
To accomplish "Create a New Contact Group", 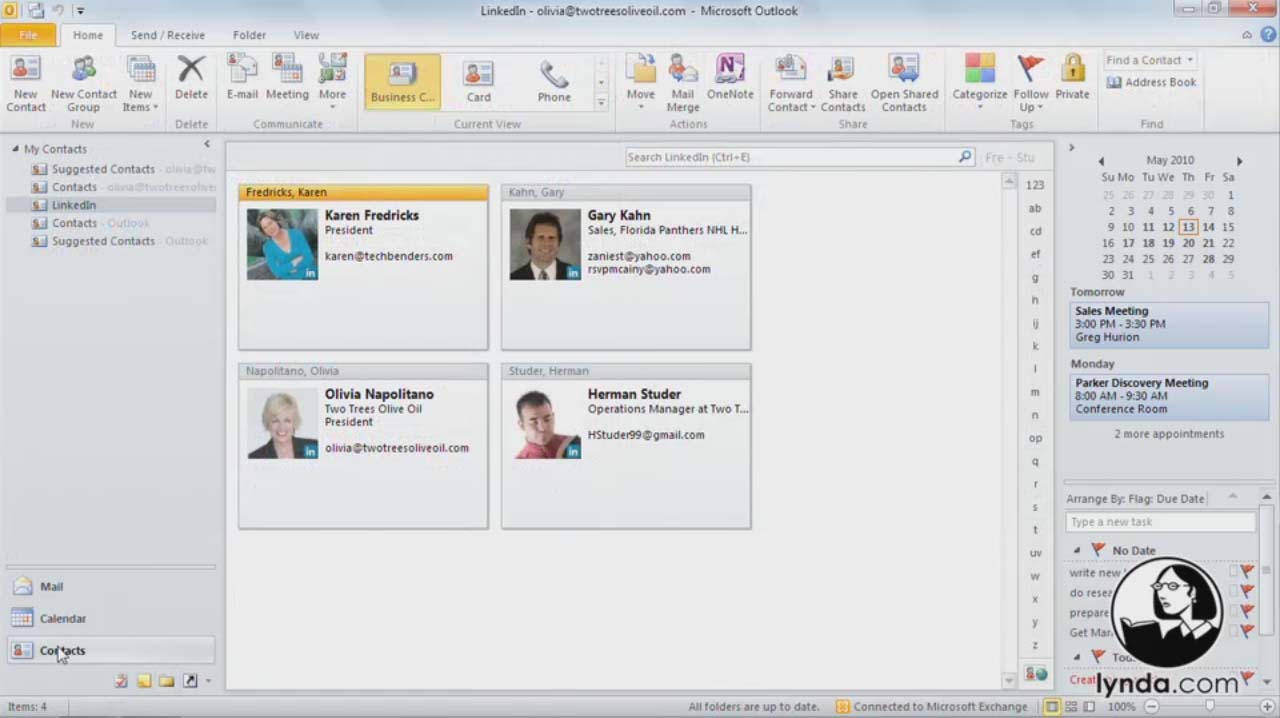I will tap(84, 84).
